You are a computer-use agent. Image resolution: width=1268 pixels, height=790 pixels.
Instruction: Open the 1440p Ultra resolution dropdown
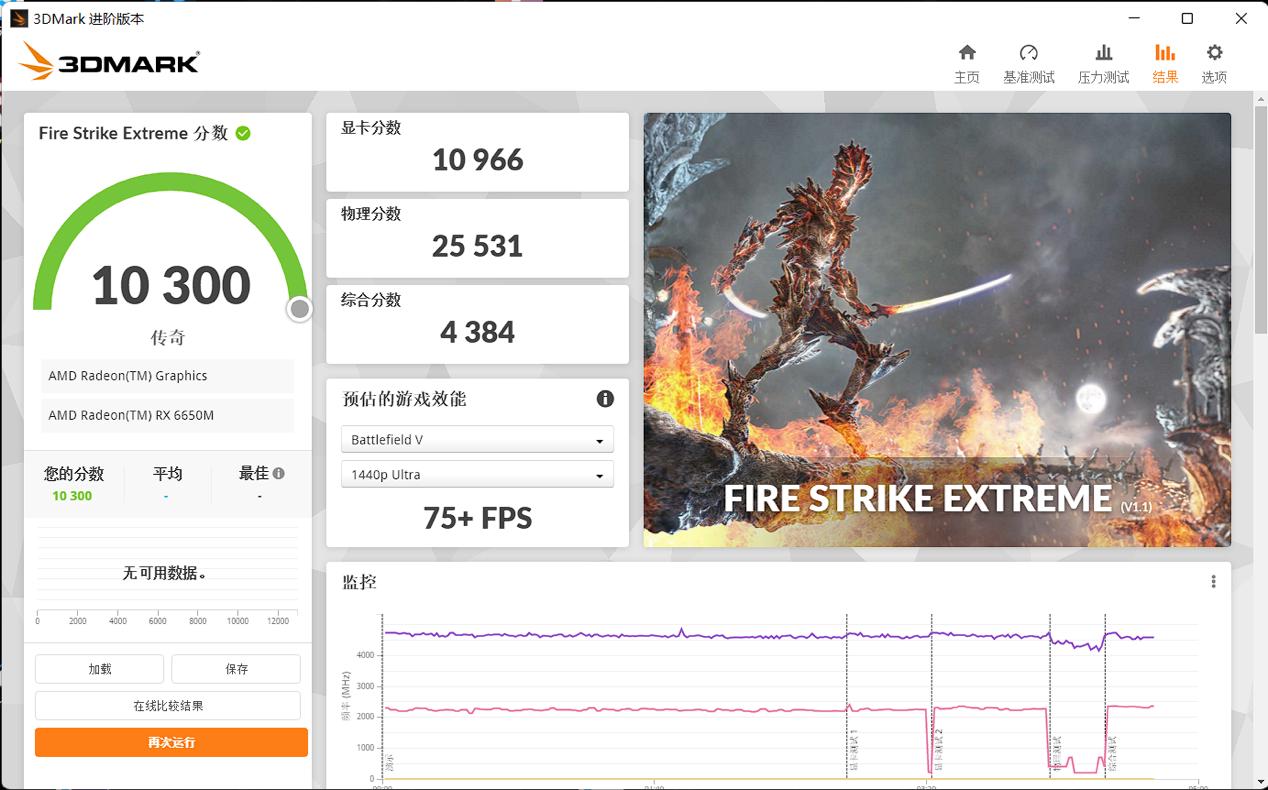pyautogui.click(x=477, y=475)
